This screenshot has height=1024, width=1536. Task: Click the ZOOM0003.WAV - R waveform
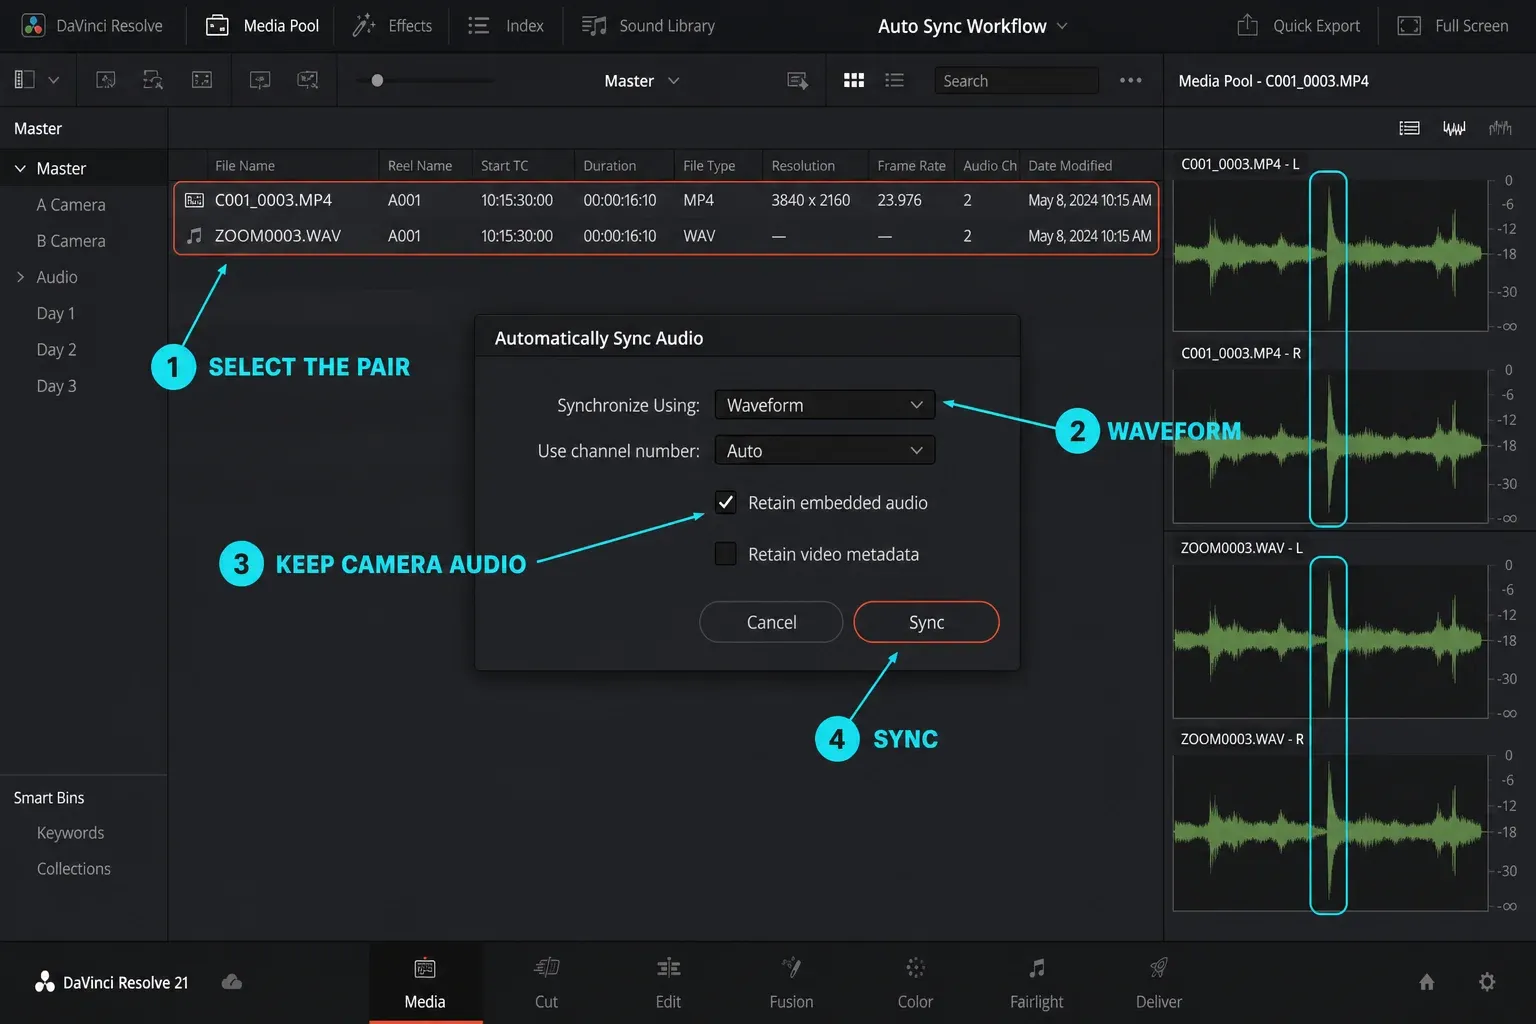(1330, 833)
